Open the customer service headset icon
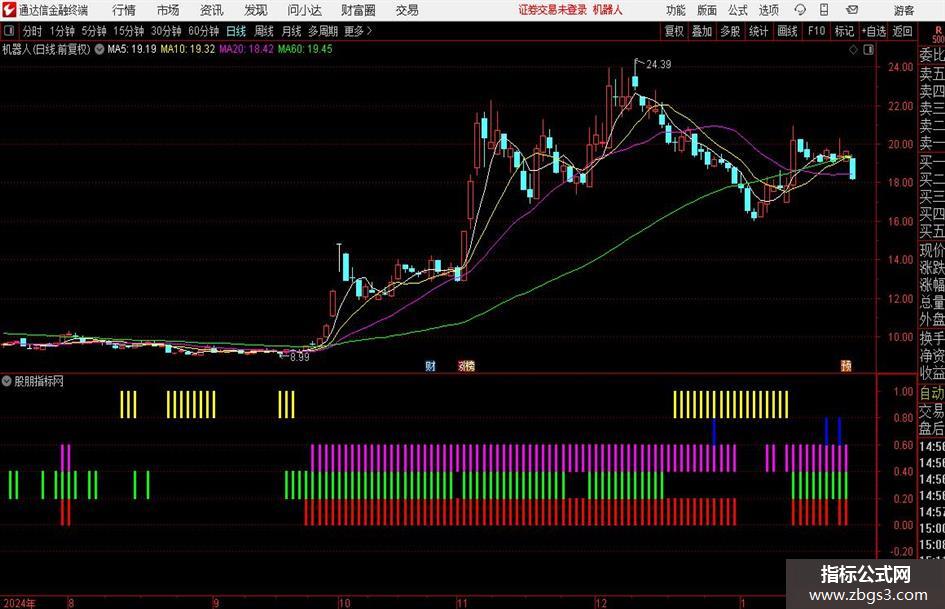 [800, 10]
